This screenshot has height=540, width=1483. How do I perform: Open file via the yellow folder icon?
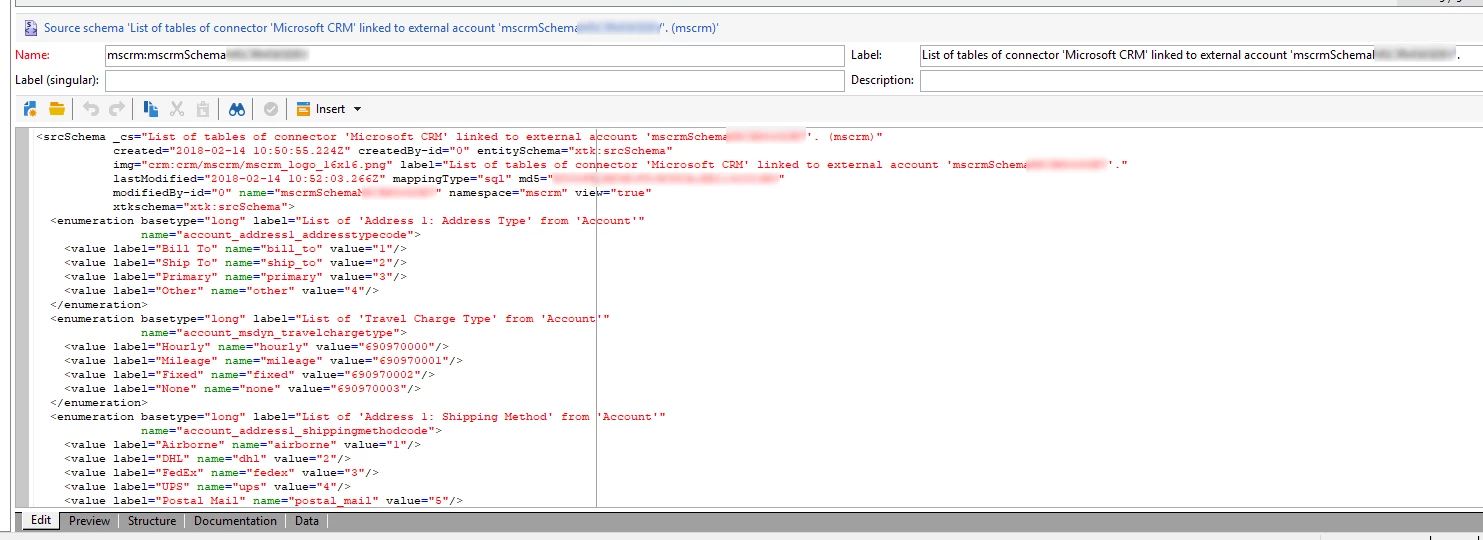56,109
